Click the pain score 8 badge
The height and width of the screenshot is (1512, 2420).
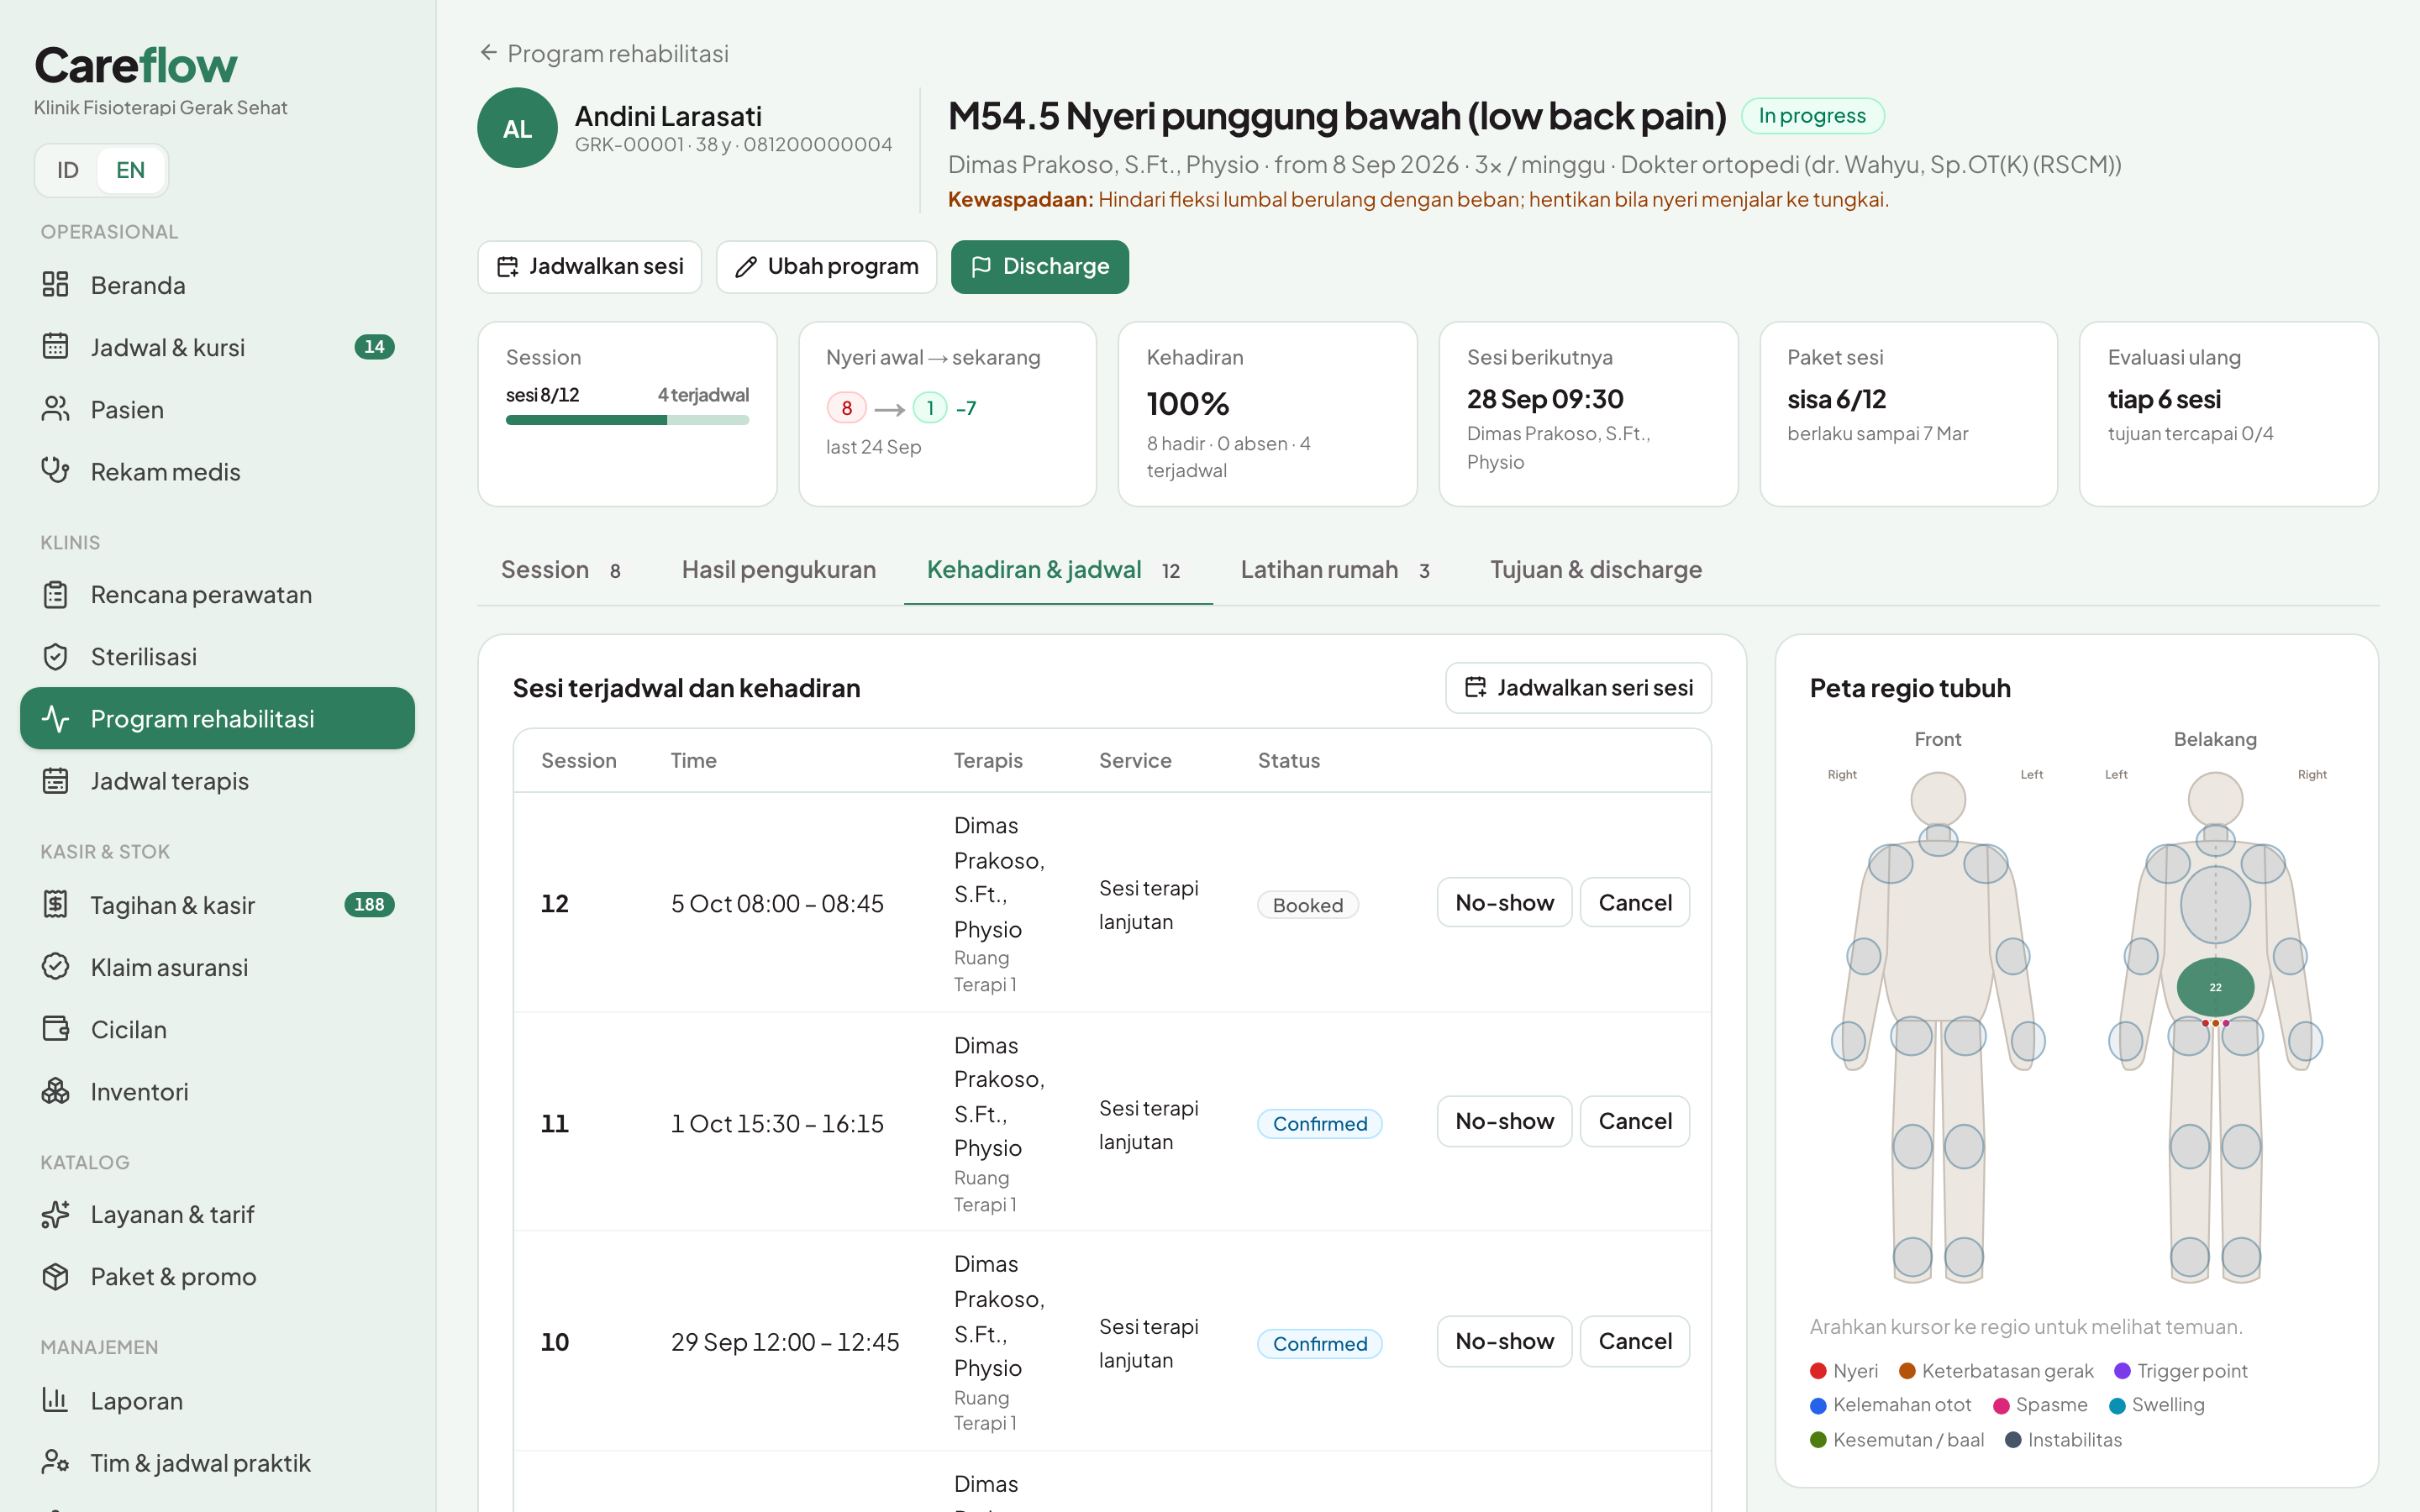(846, 408)
